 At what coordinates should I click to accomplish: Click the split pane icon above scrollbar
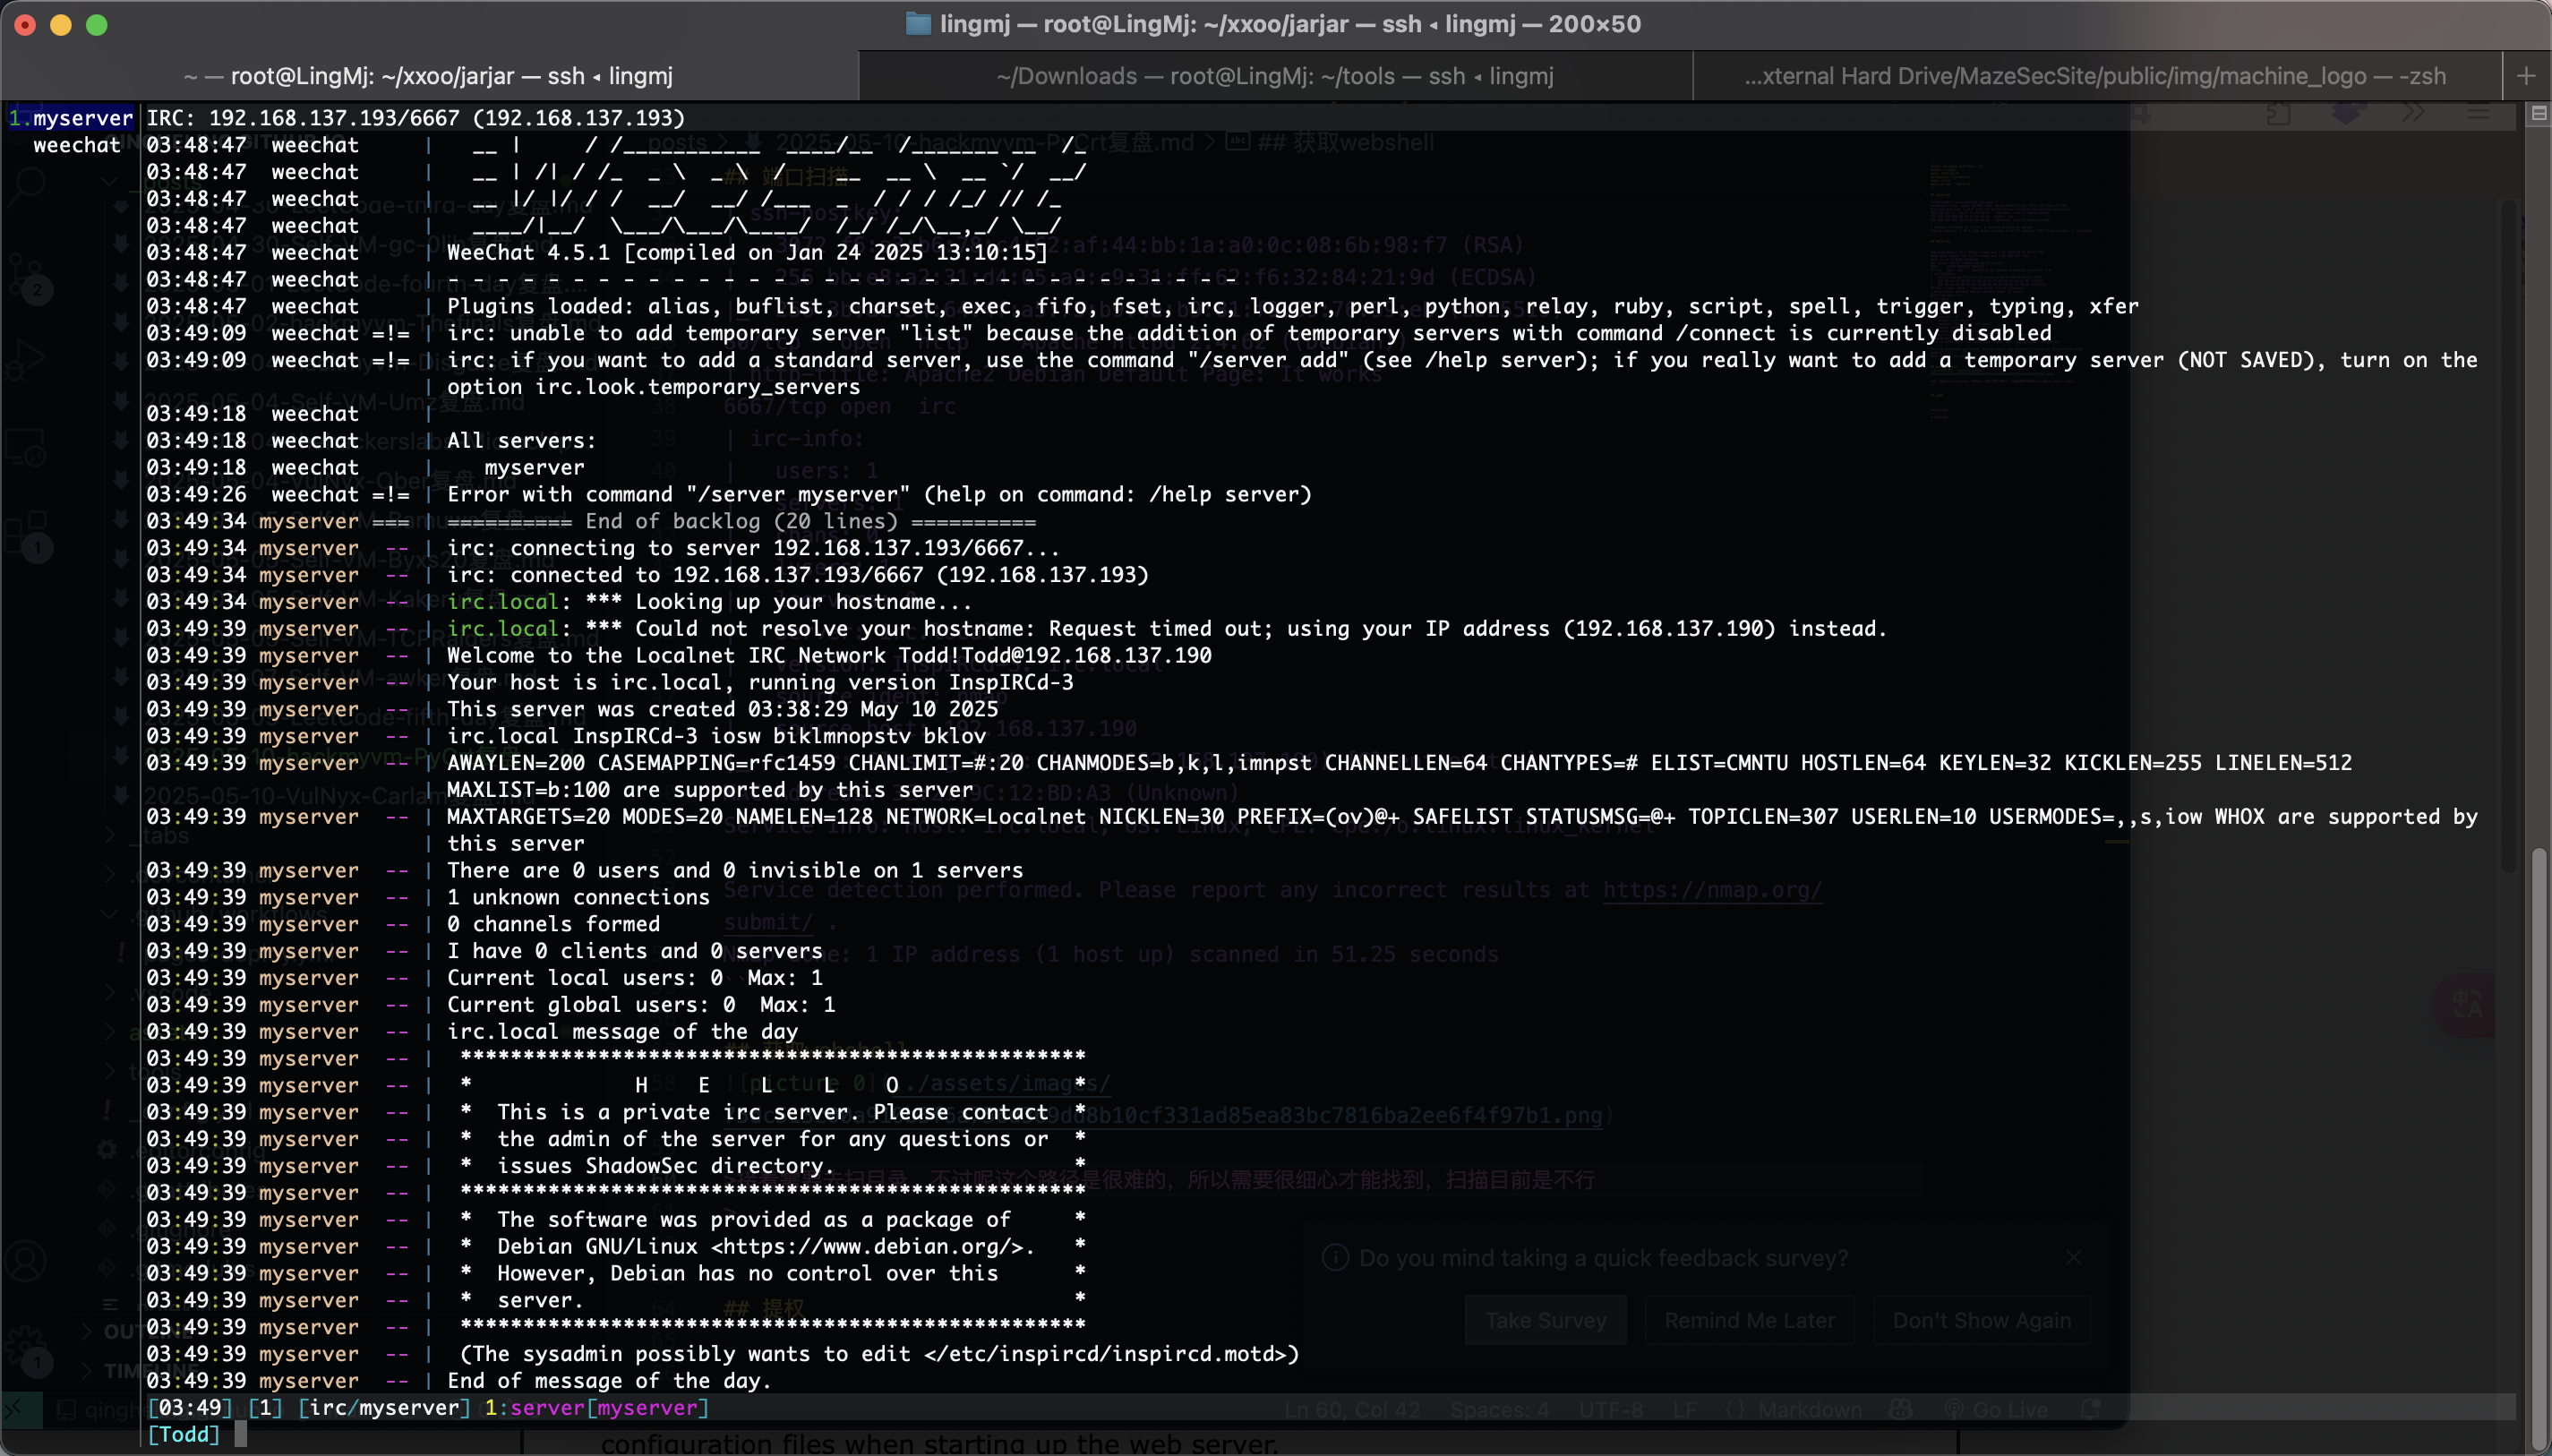2539,114
